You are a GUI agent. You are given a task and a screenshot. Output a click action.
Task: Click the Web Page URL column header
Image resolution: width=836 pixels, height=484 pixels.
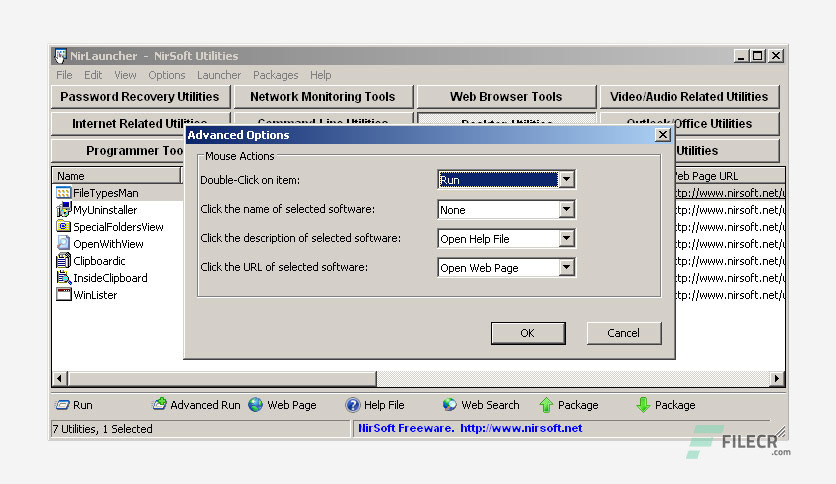tap(730, 176)
